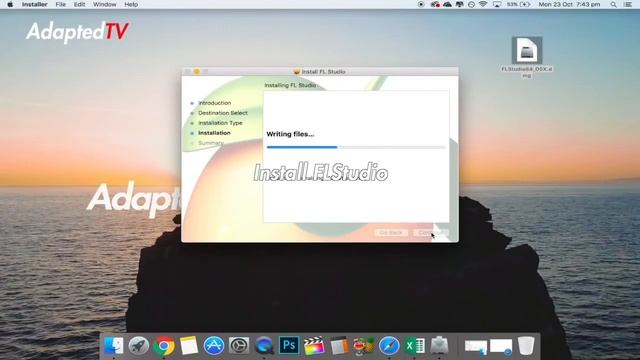Open System Preferences gear in dock
The height and width of the screenshot is (360, 640).
(x=239, y=346)
